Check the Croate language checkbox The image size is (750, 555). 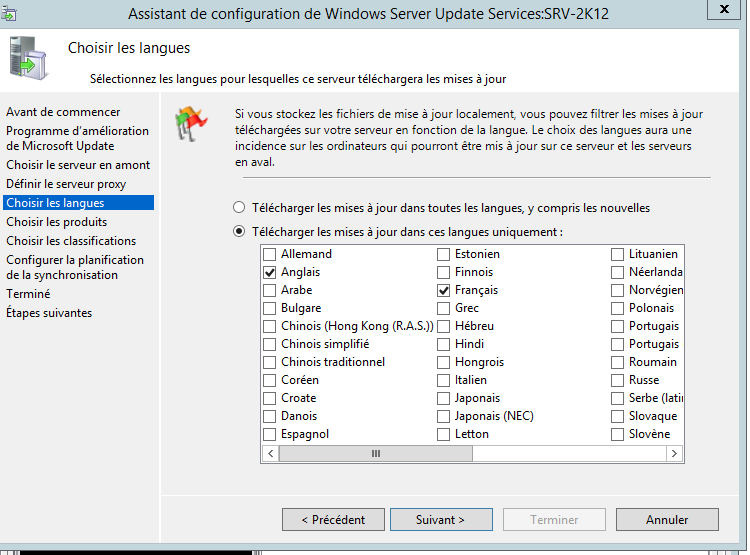tap(270, 398)
